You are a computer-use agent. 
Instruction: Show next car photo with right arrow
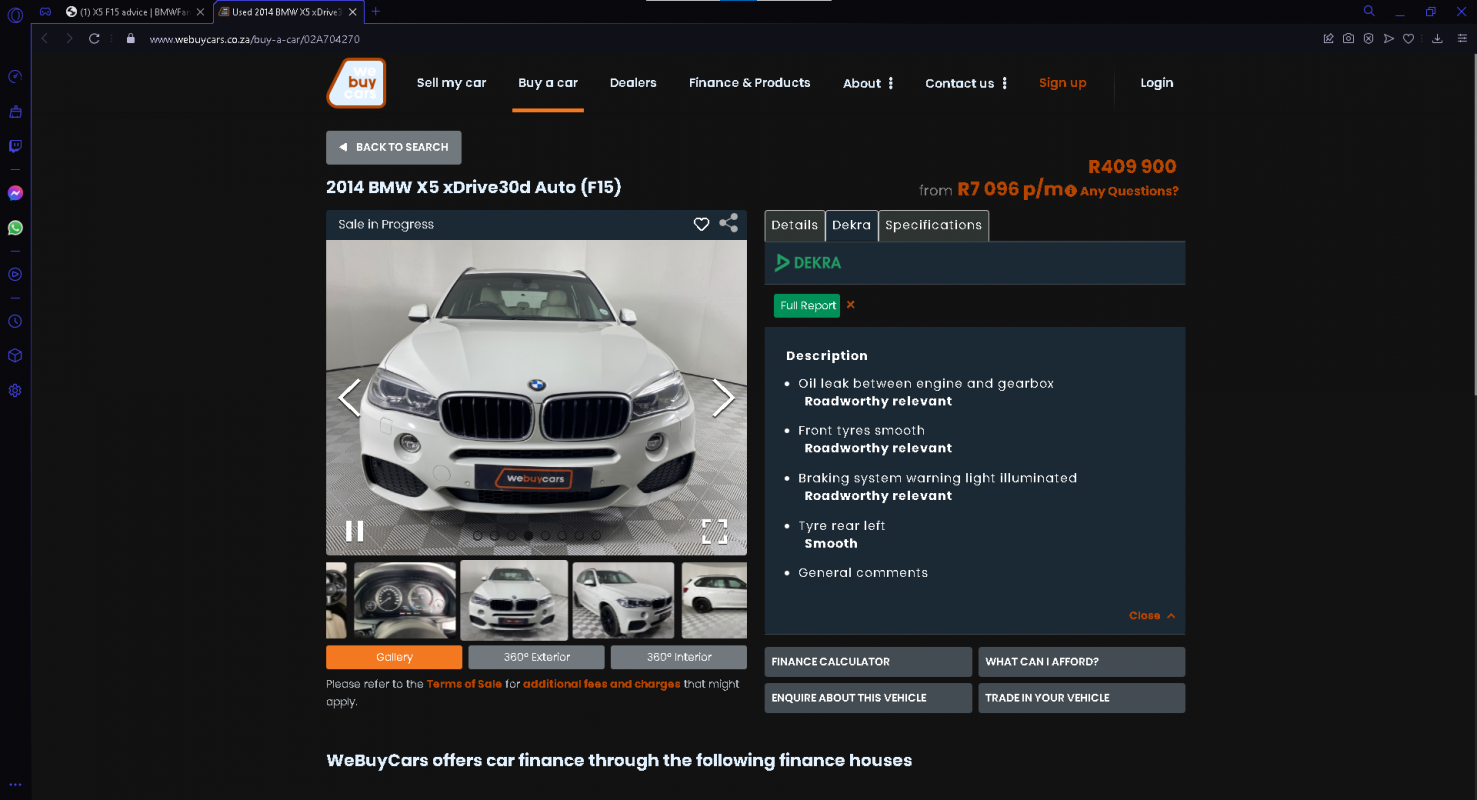click(723, 398)
